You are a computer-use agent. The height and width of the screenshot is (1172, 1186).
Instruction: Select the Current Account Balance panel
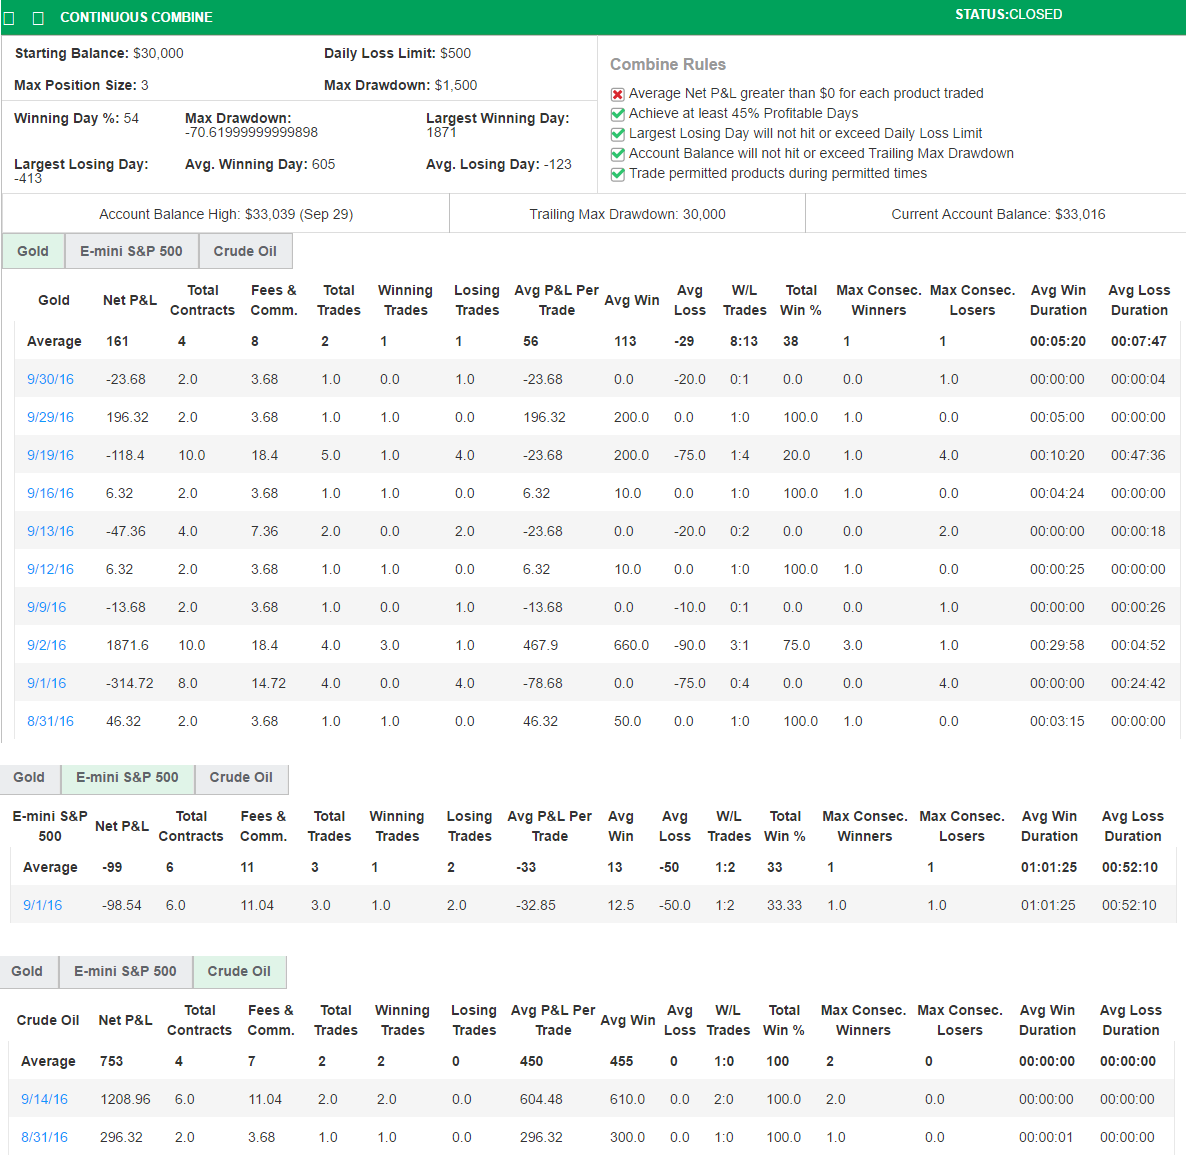click(x=995, y=213)
